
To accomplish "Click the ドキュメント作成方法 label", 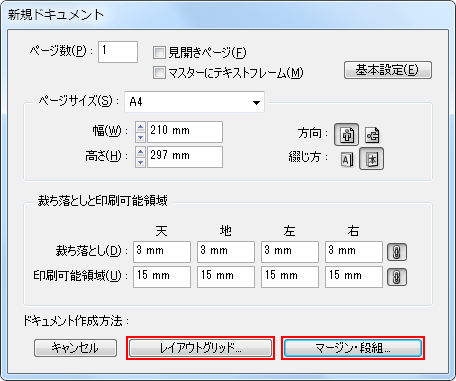I will point(76,321).
